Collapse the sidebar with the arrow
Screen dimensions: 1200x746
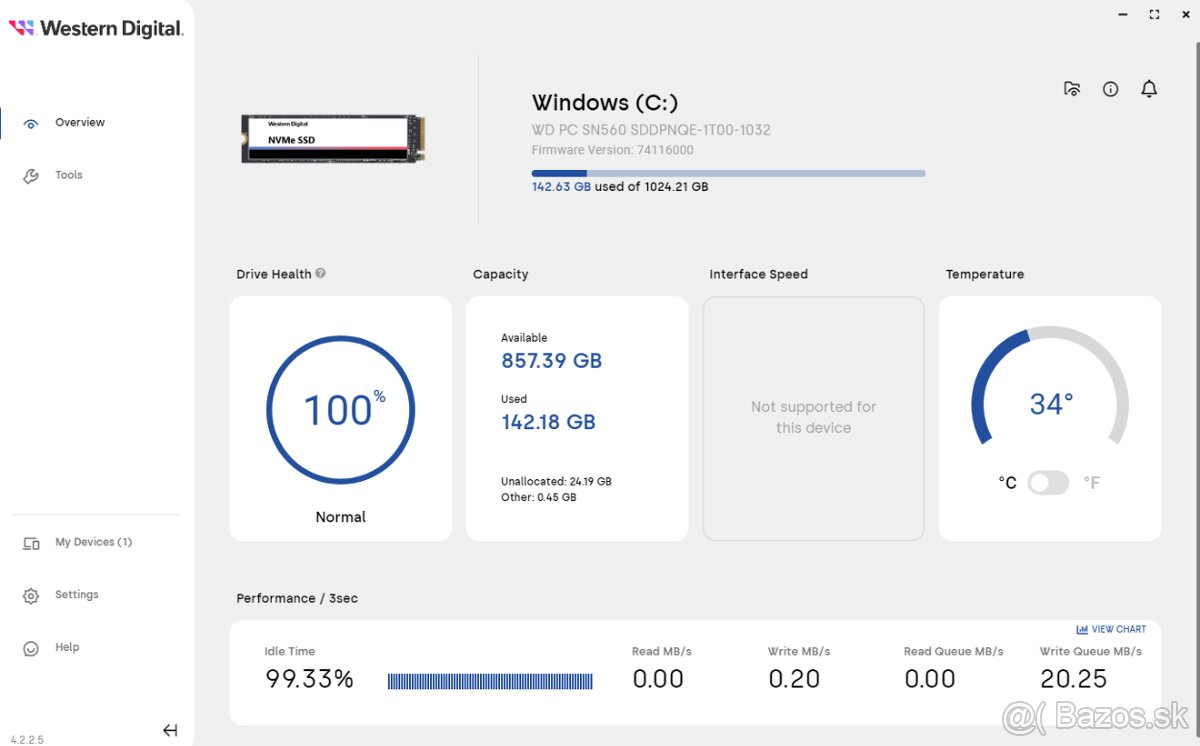coord(170,730)
